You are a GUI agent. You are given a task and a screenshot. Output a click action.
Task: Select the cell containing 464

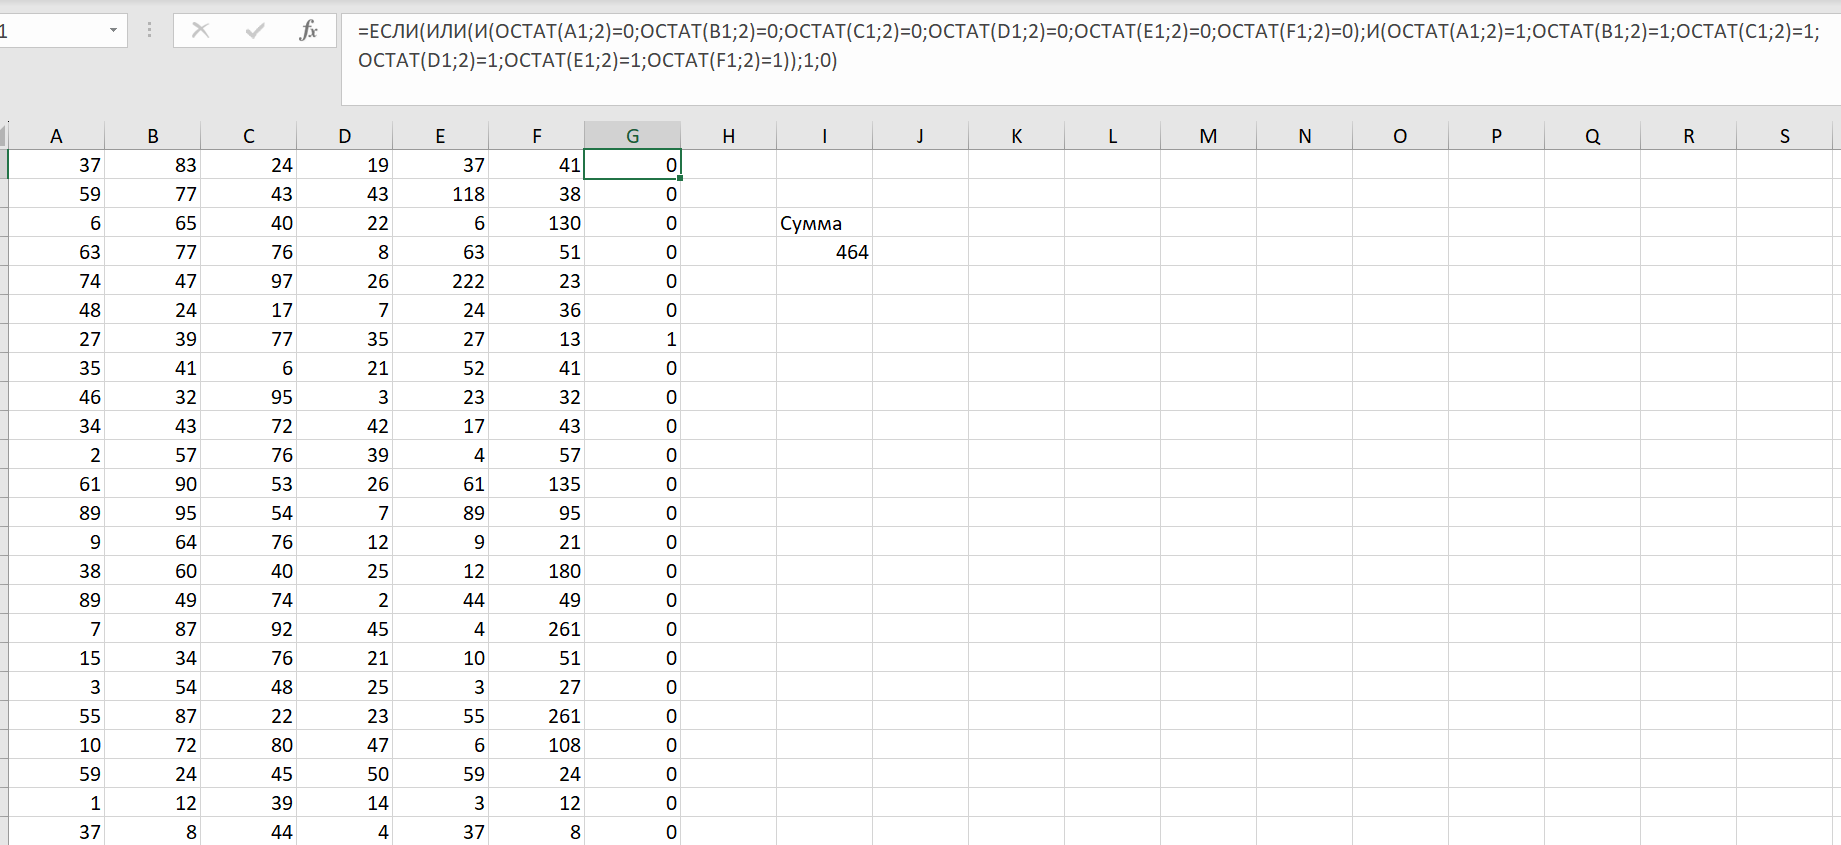824,252
